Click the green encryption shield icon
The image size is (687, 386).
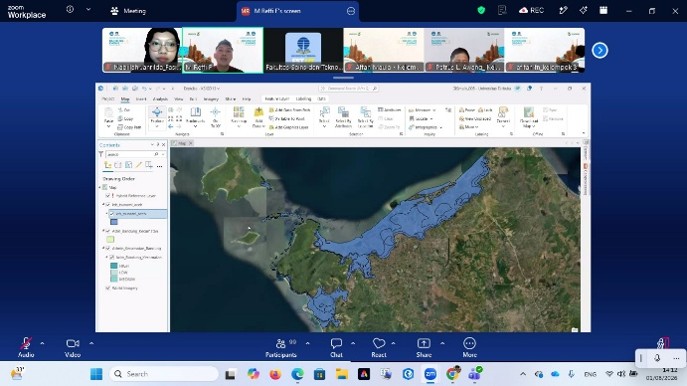click(x=481, y=10)
